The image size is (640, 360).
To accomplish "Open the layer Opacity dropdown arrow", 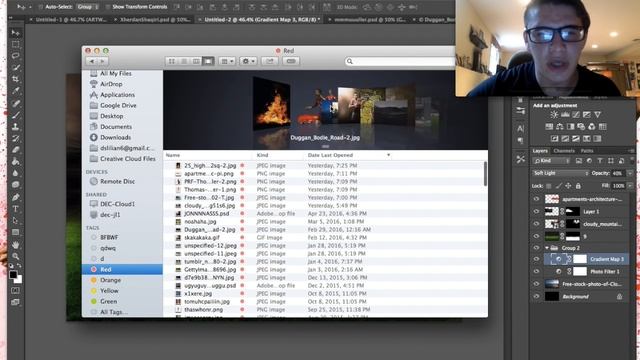I will (630, 173).
